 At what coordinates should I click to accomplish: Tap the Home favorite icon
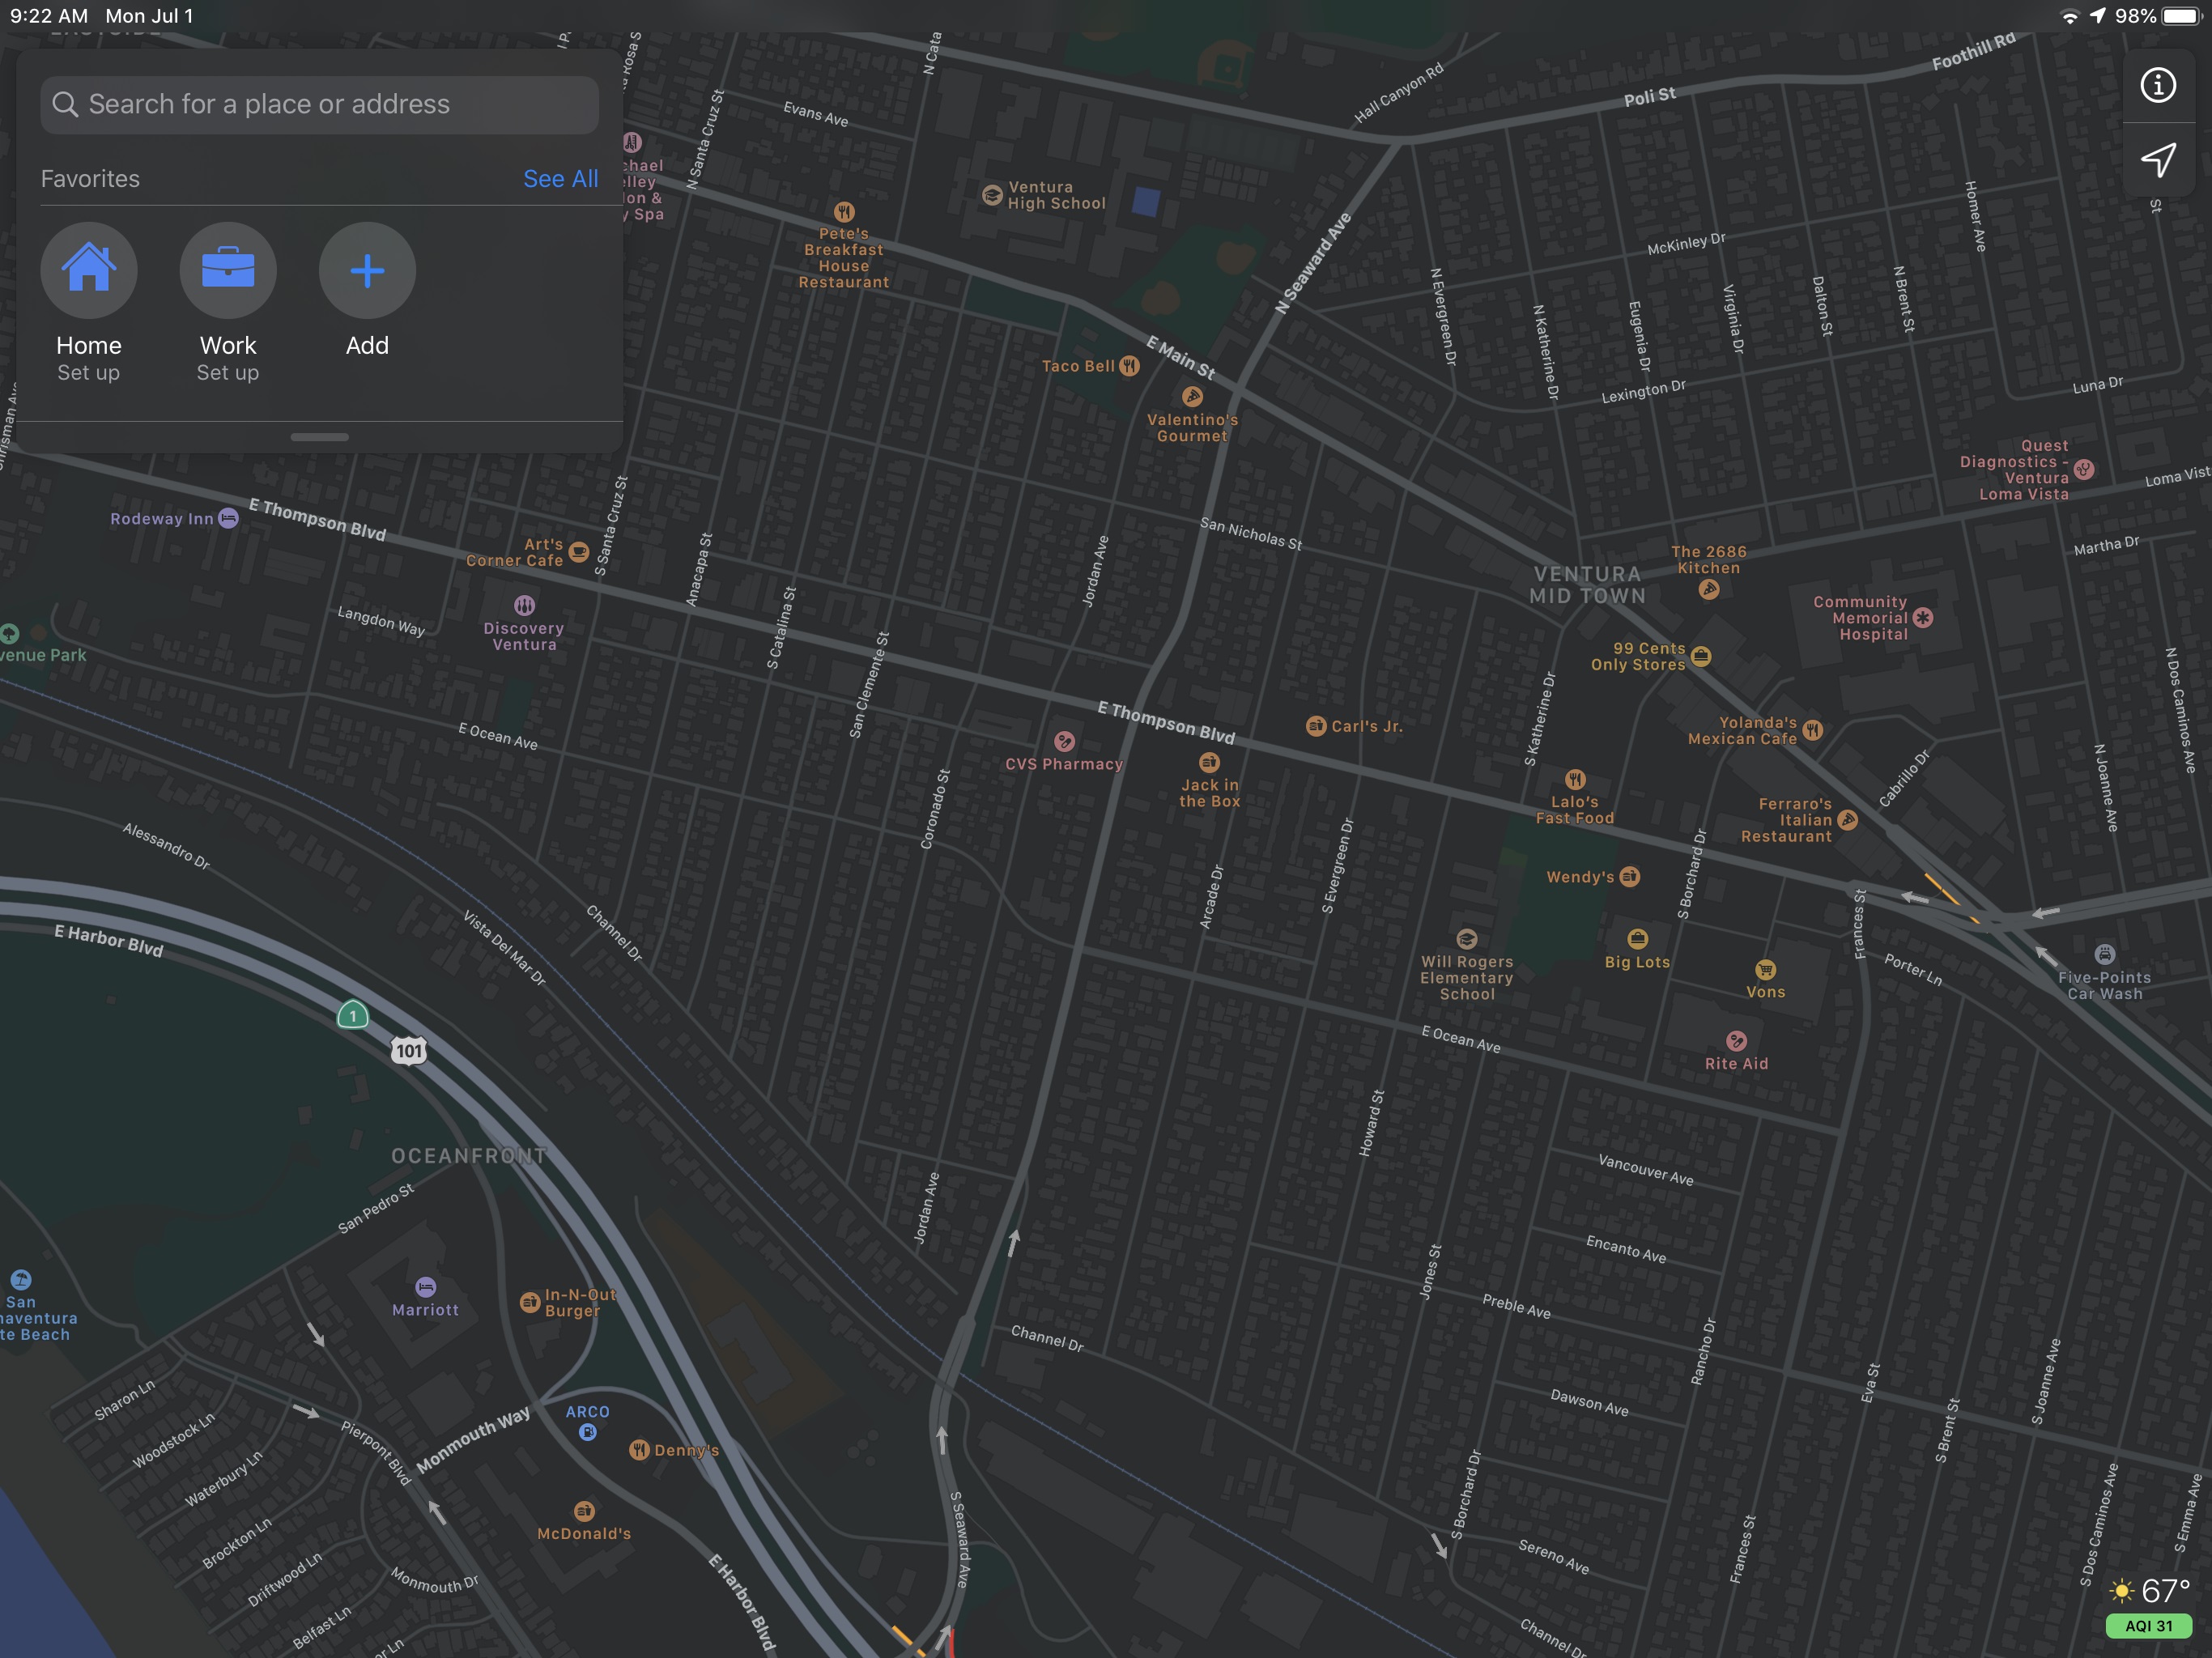[x=88, y=270]
